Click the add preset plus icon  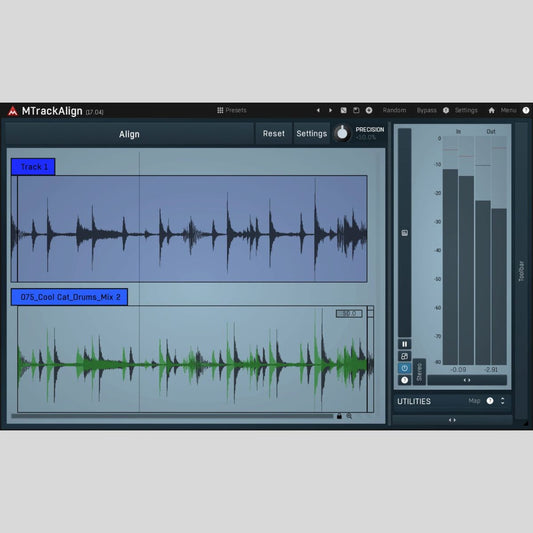tap(369, 110)
